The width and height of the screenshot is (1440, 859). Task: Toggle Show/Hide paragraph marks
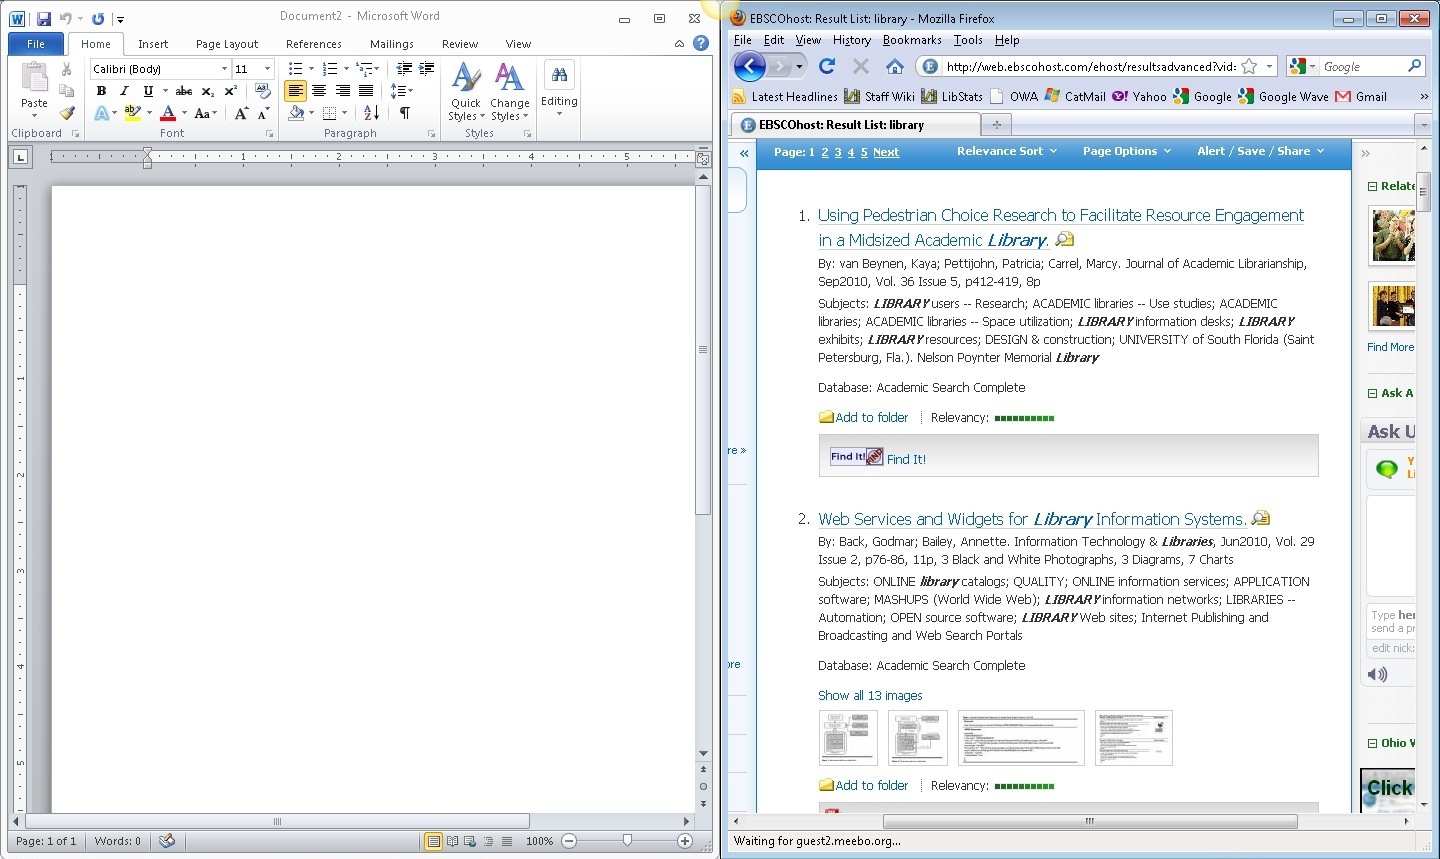405,113
